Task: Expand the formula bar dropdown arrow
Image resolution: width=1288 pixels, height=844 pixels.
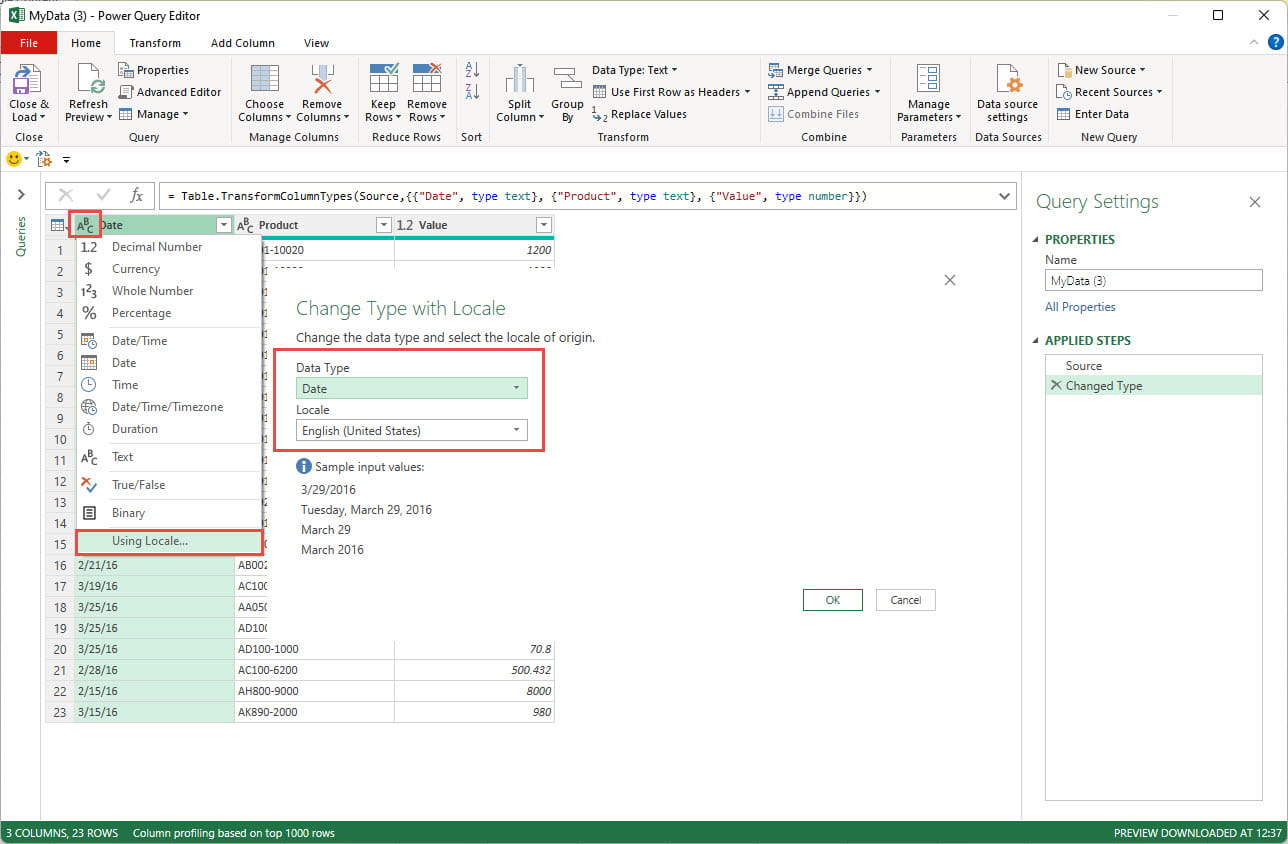Action: click(1005, 196)
